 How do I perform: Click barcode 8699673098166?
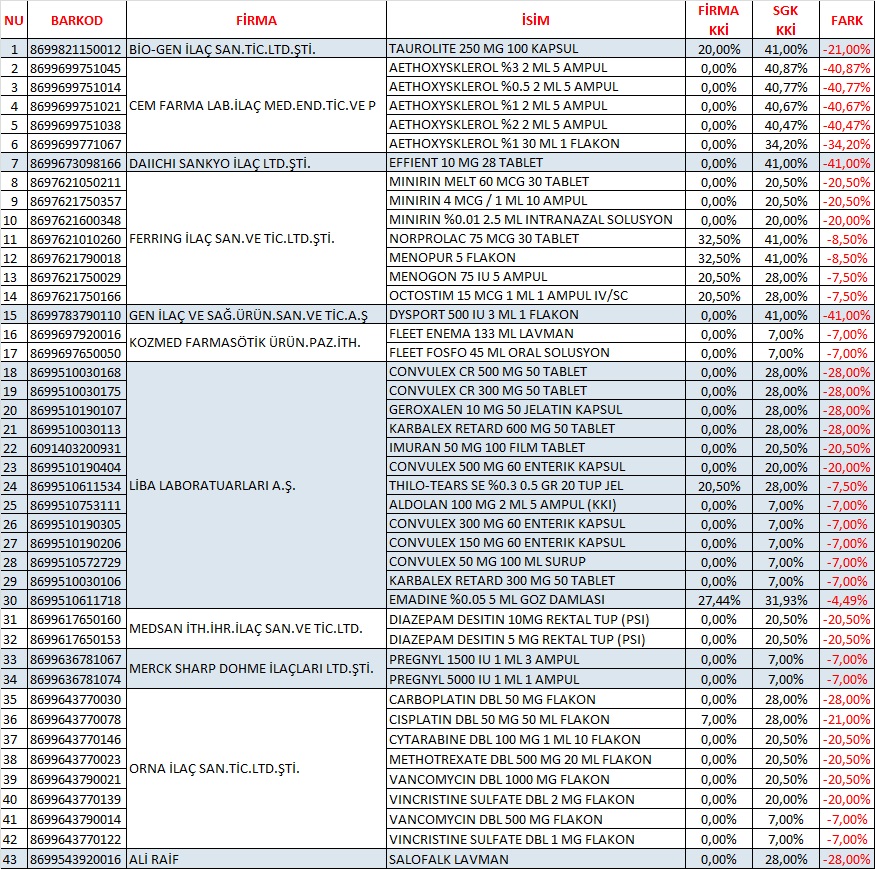tap(76, 164)
